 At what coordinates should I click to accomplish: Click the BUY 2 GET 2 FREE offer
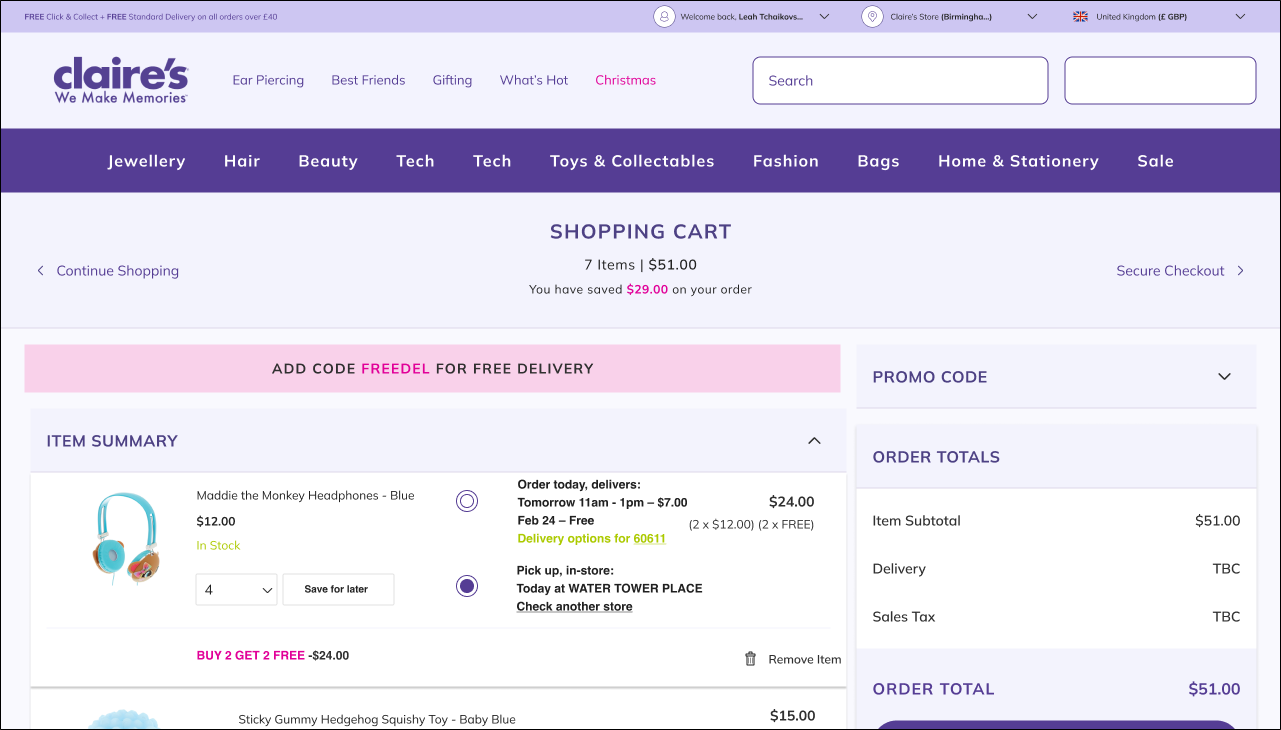(251, 656)
